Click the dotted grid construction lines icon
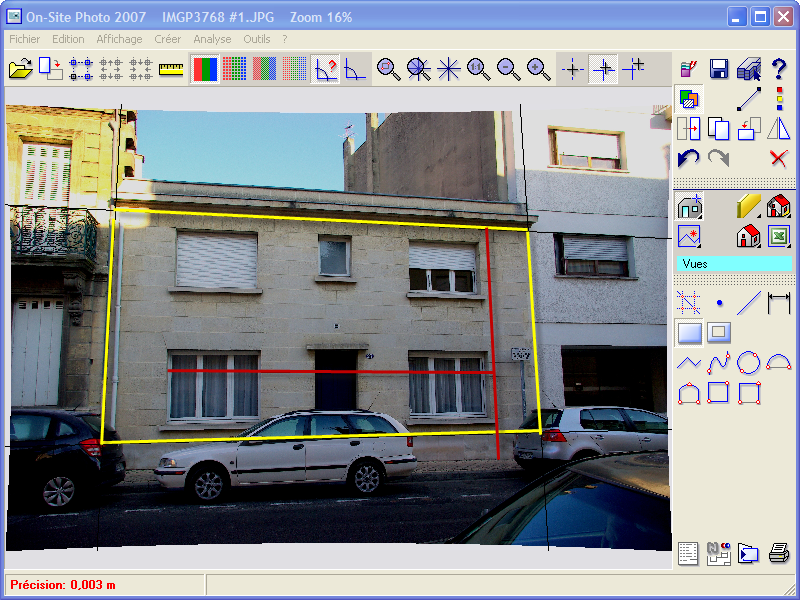 pos(689,303)
